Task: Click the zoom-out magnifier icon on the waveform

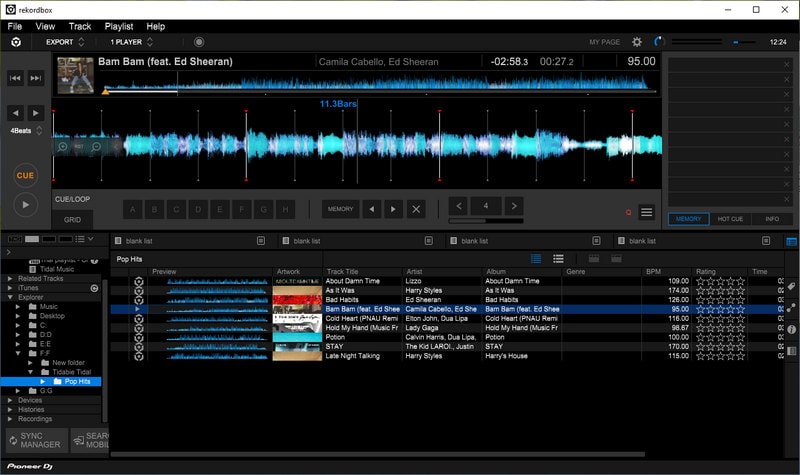Action: click(x=96, y=147)
